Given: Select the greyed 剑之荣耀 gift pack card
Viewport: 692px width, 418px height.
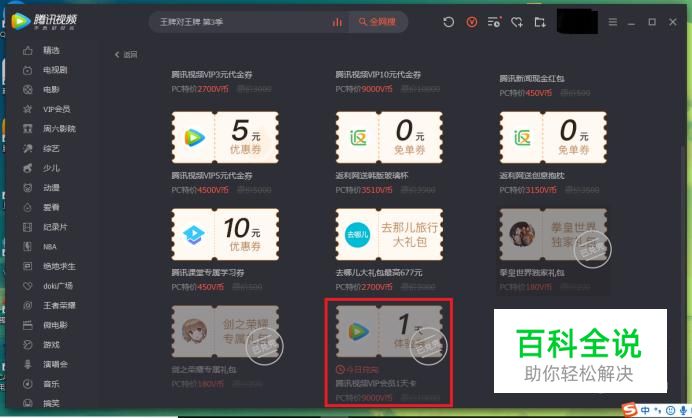Looking at the screenshot, I should coord(225,331).
